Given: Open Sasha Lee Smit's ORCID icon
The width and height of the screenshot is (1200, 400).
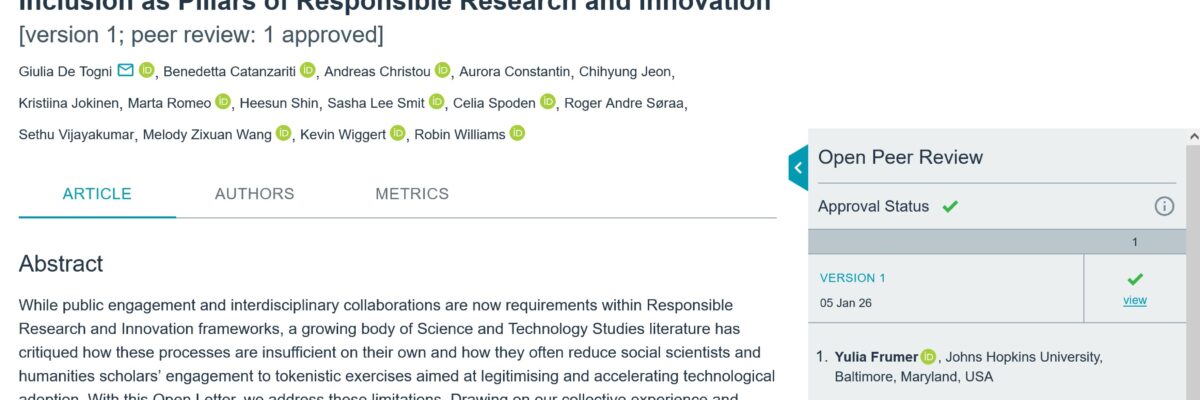Looking at the screenshot, I should [x=436, y=102].
